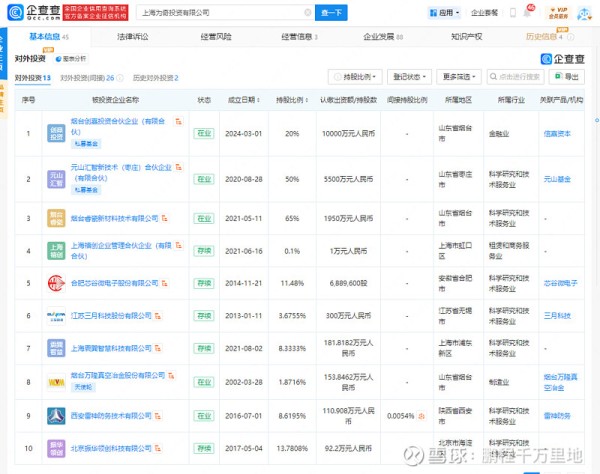
Task: Open the 雷神防务 related product link
Action: (x=557, y=416)
